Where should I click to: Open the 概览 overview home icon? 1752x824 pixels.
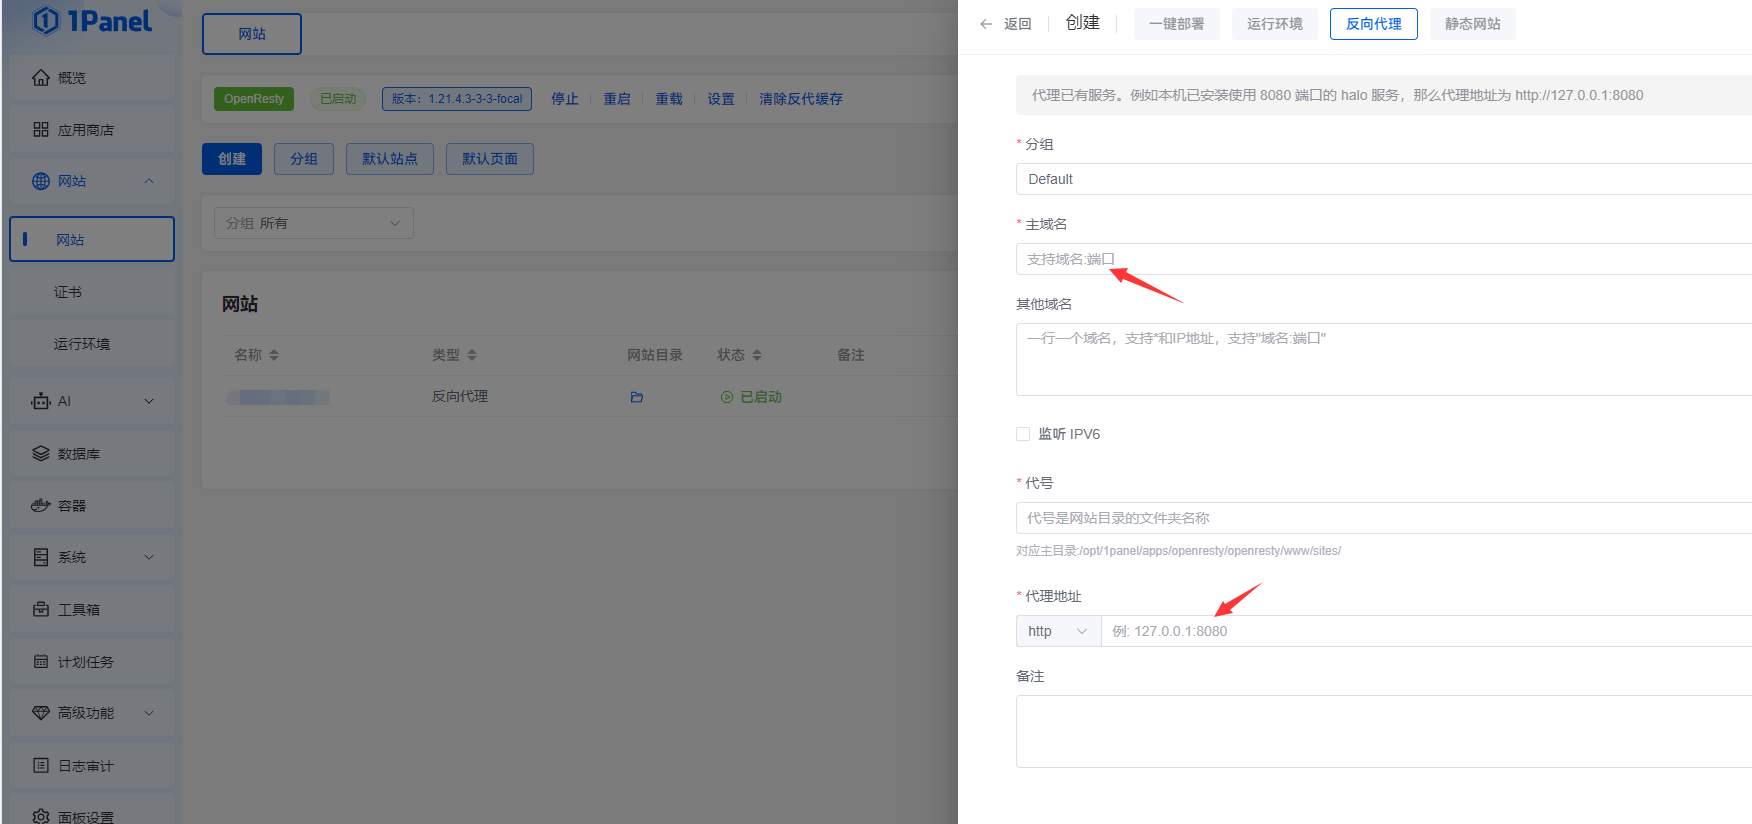(x=41, y=78)
